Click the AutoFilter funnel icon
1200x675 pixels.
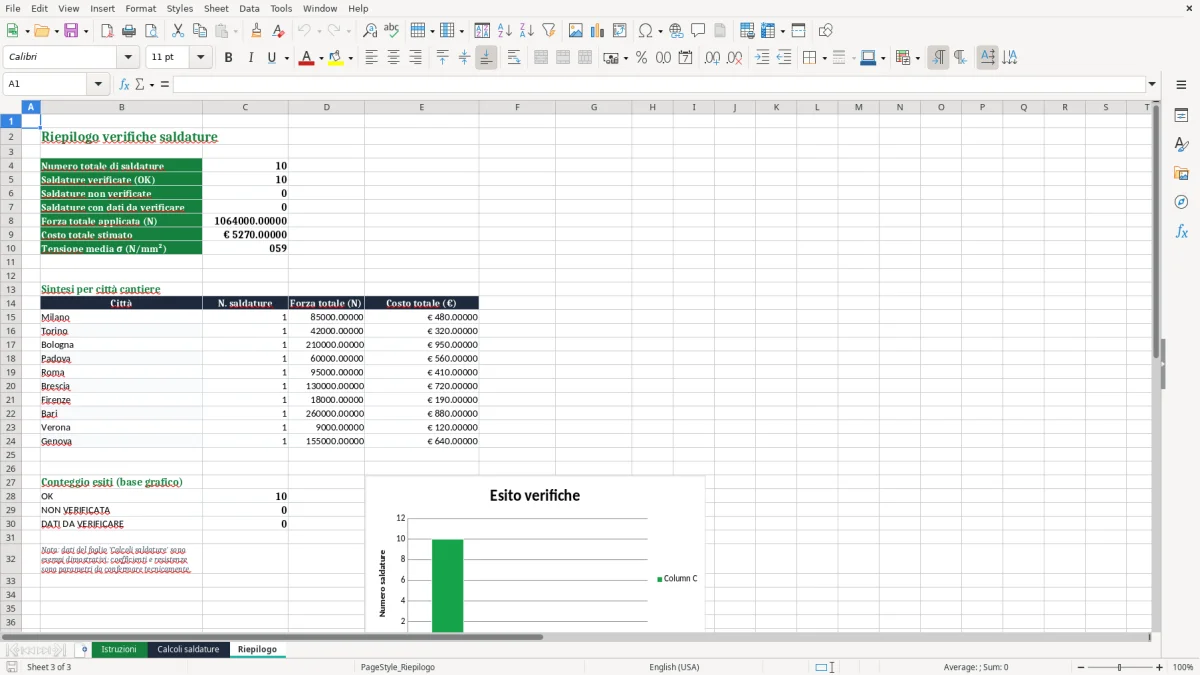point(549,31)
